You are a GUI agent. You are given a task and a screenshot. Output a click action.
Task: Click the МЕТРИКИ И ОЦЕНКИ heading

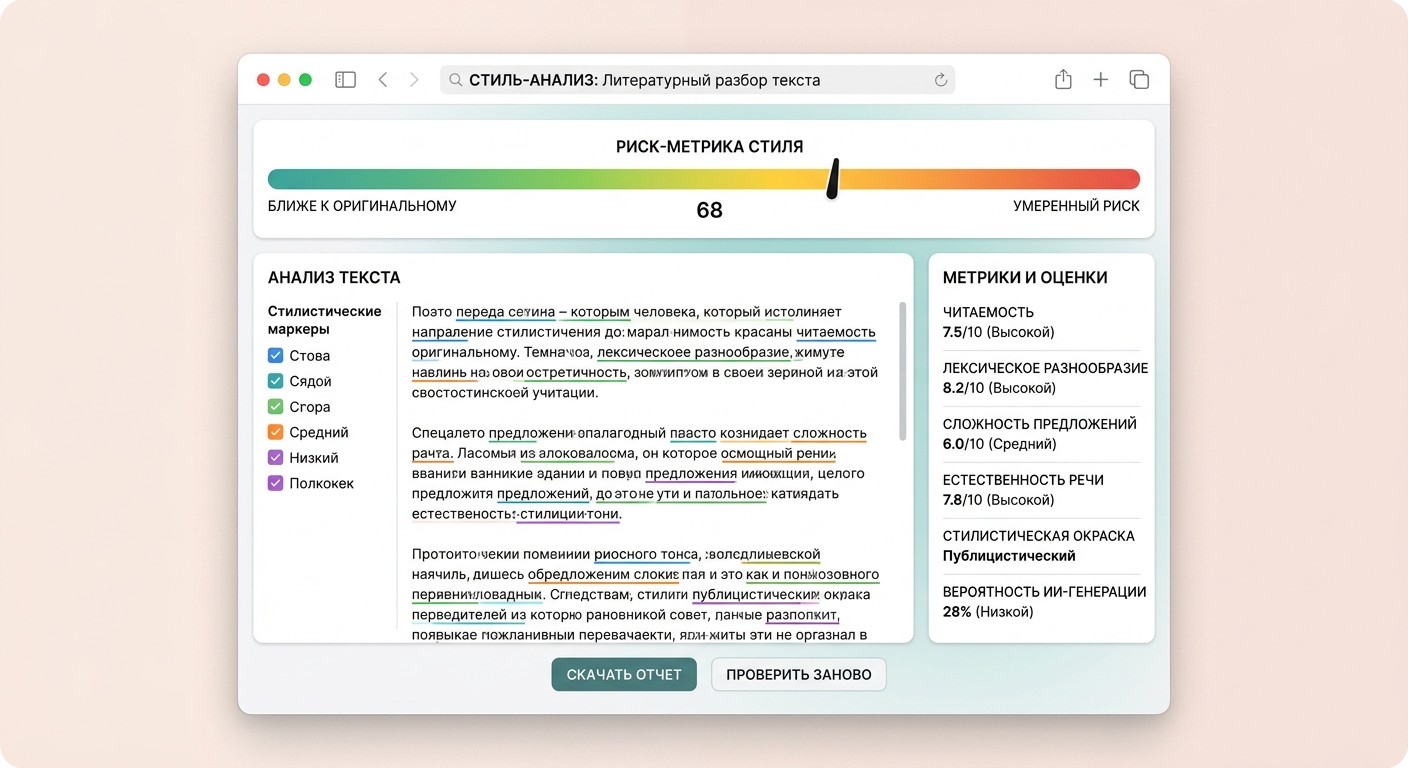pyautogui.click(x=1025, y=278)
